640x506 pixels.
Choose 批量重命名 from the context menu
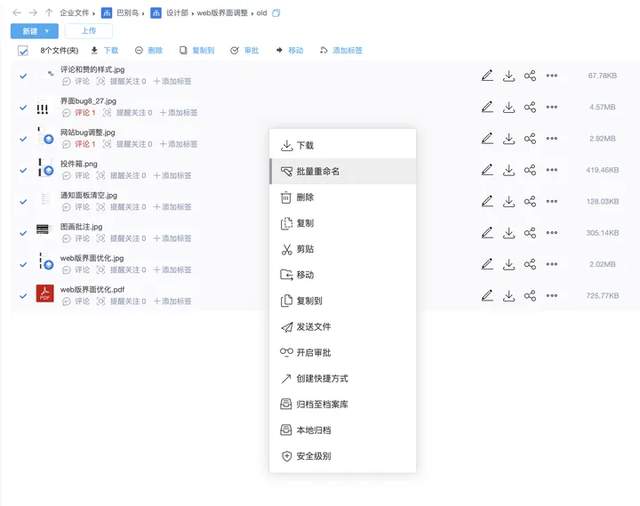tap(343, 171)
